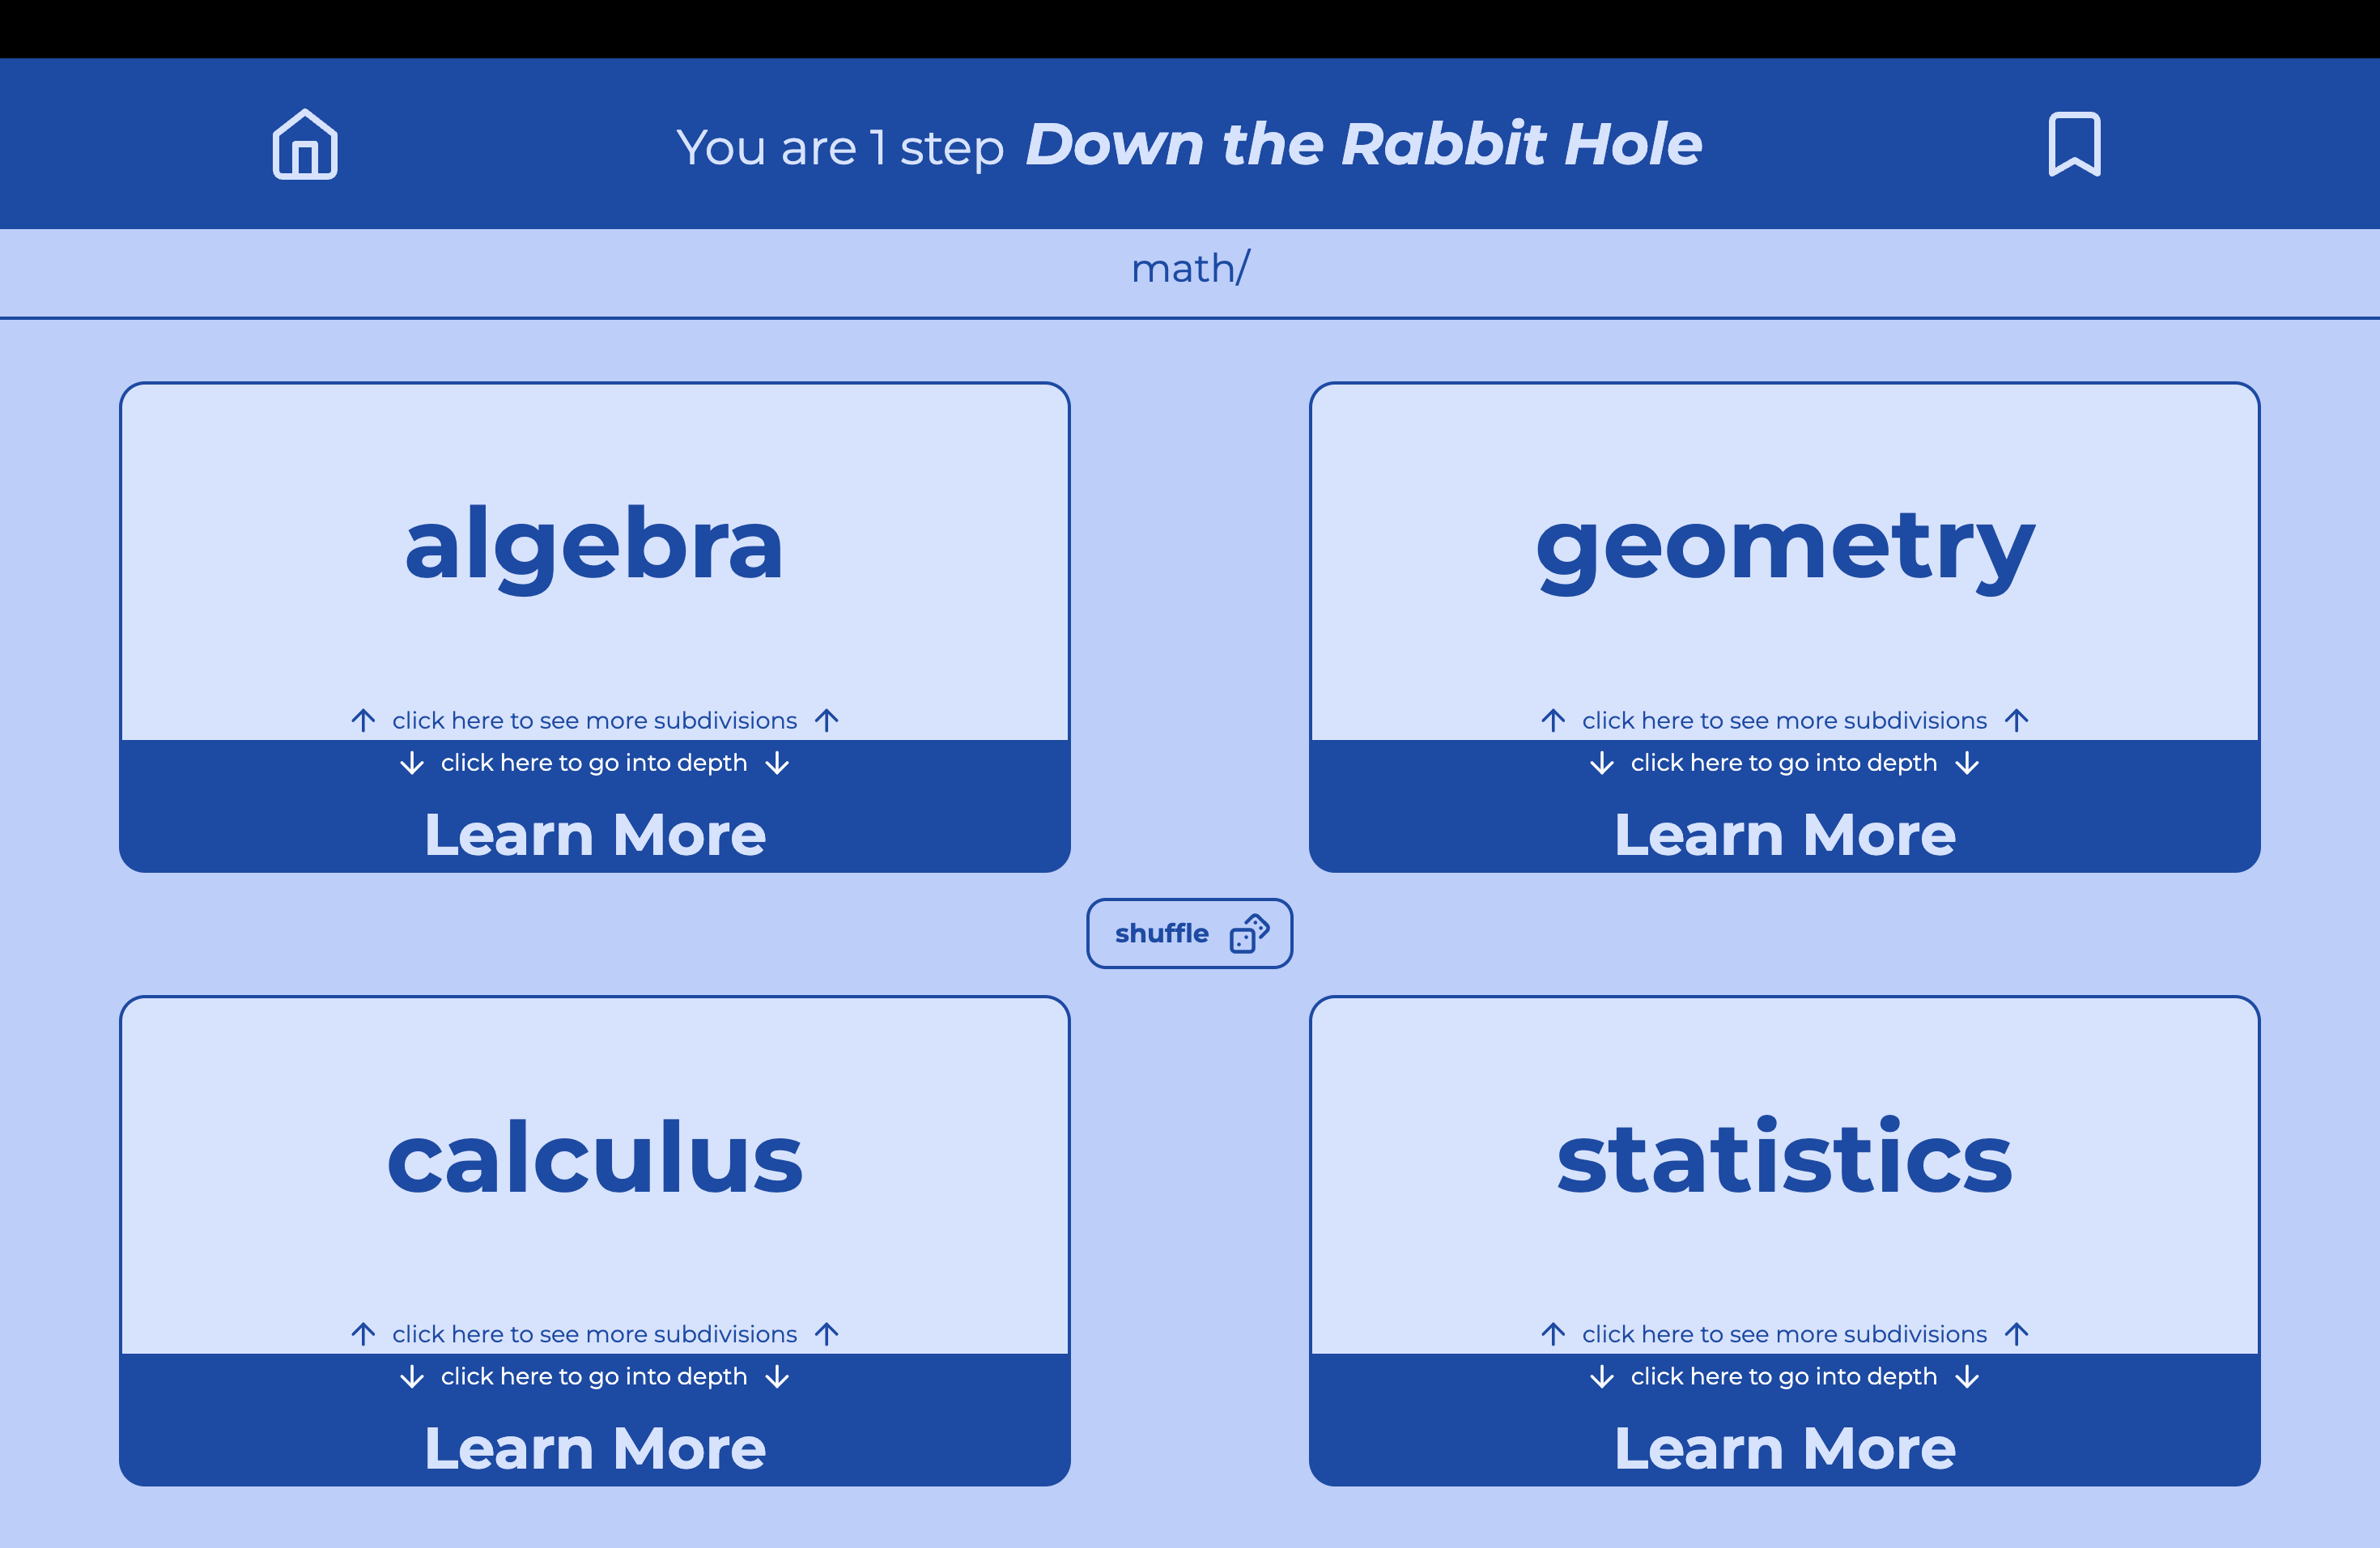Click the math/ breadcrumb label
Image resolution: width=2380 pixels, height=1548 pixels.
pos(1190,268)
